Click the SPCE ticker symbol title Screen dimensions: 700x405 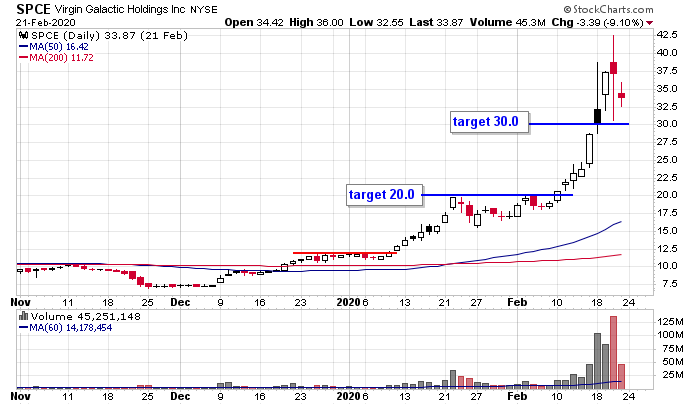[33, 9]
